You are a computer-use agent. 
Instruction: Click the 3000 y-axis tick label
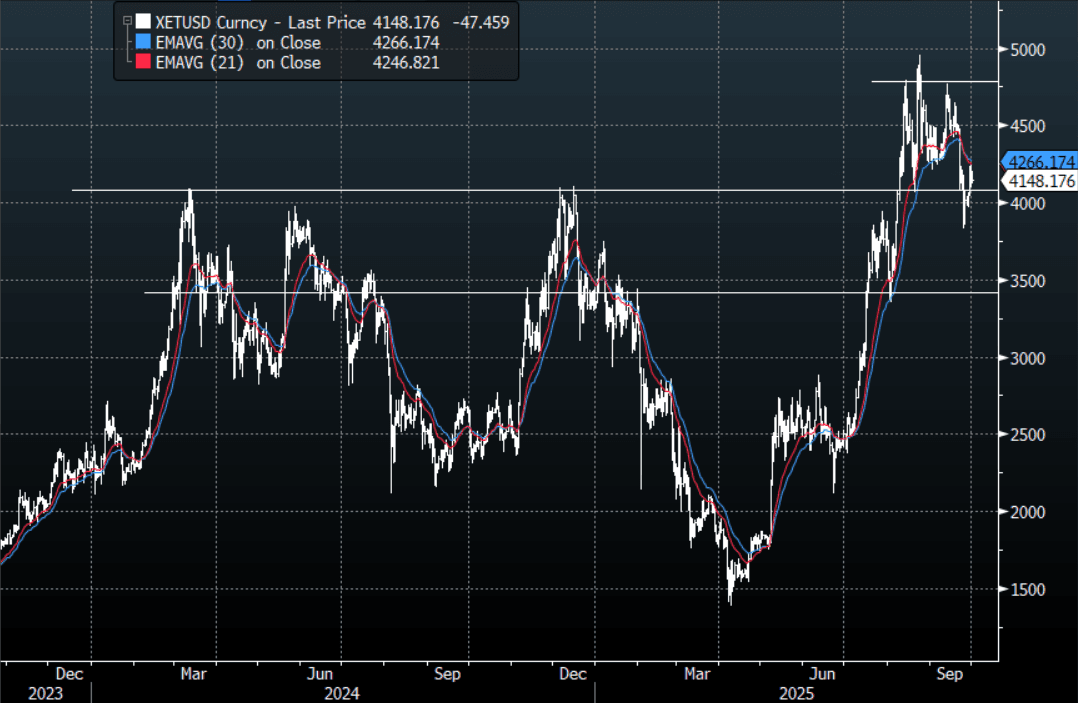(1026, 358)
